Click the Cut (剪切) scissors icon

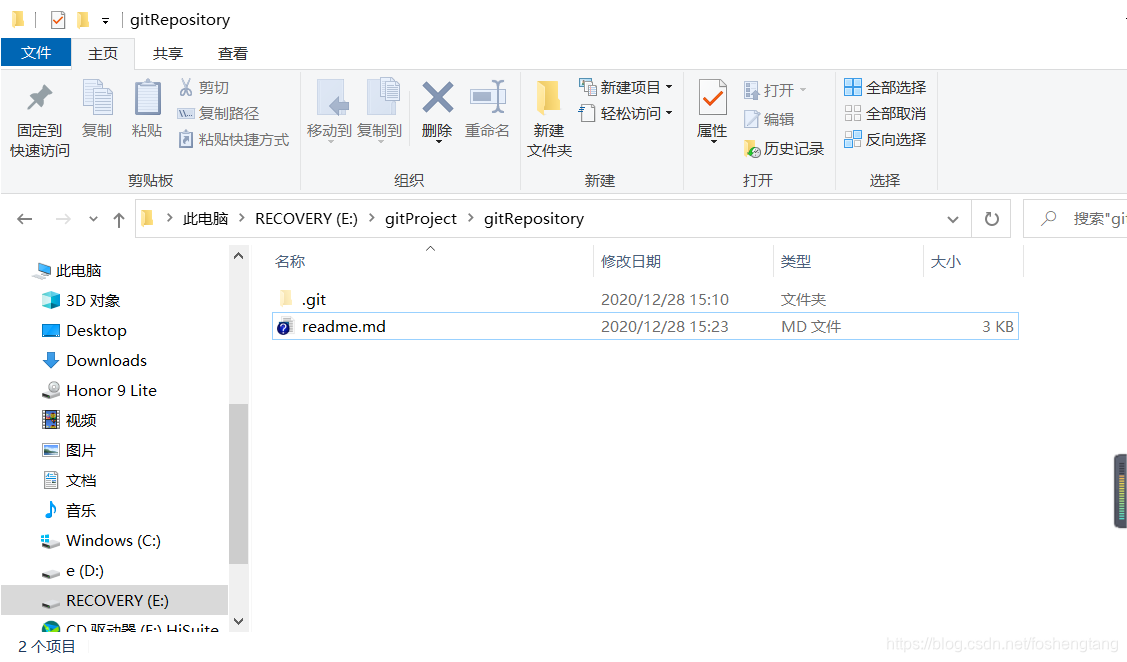[x=186, y=88]
